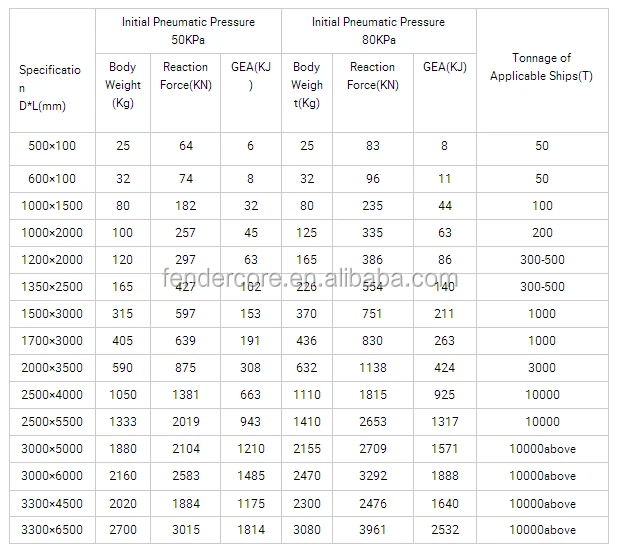Click the "Initial Pneumatic Pressure 50KPa" header
Image resolution: width=618 pixels, height=553 pixels.
coord(188,29)
